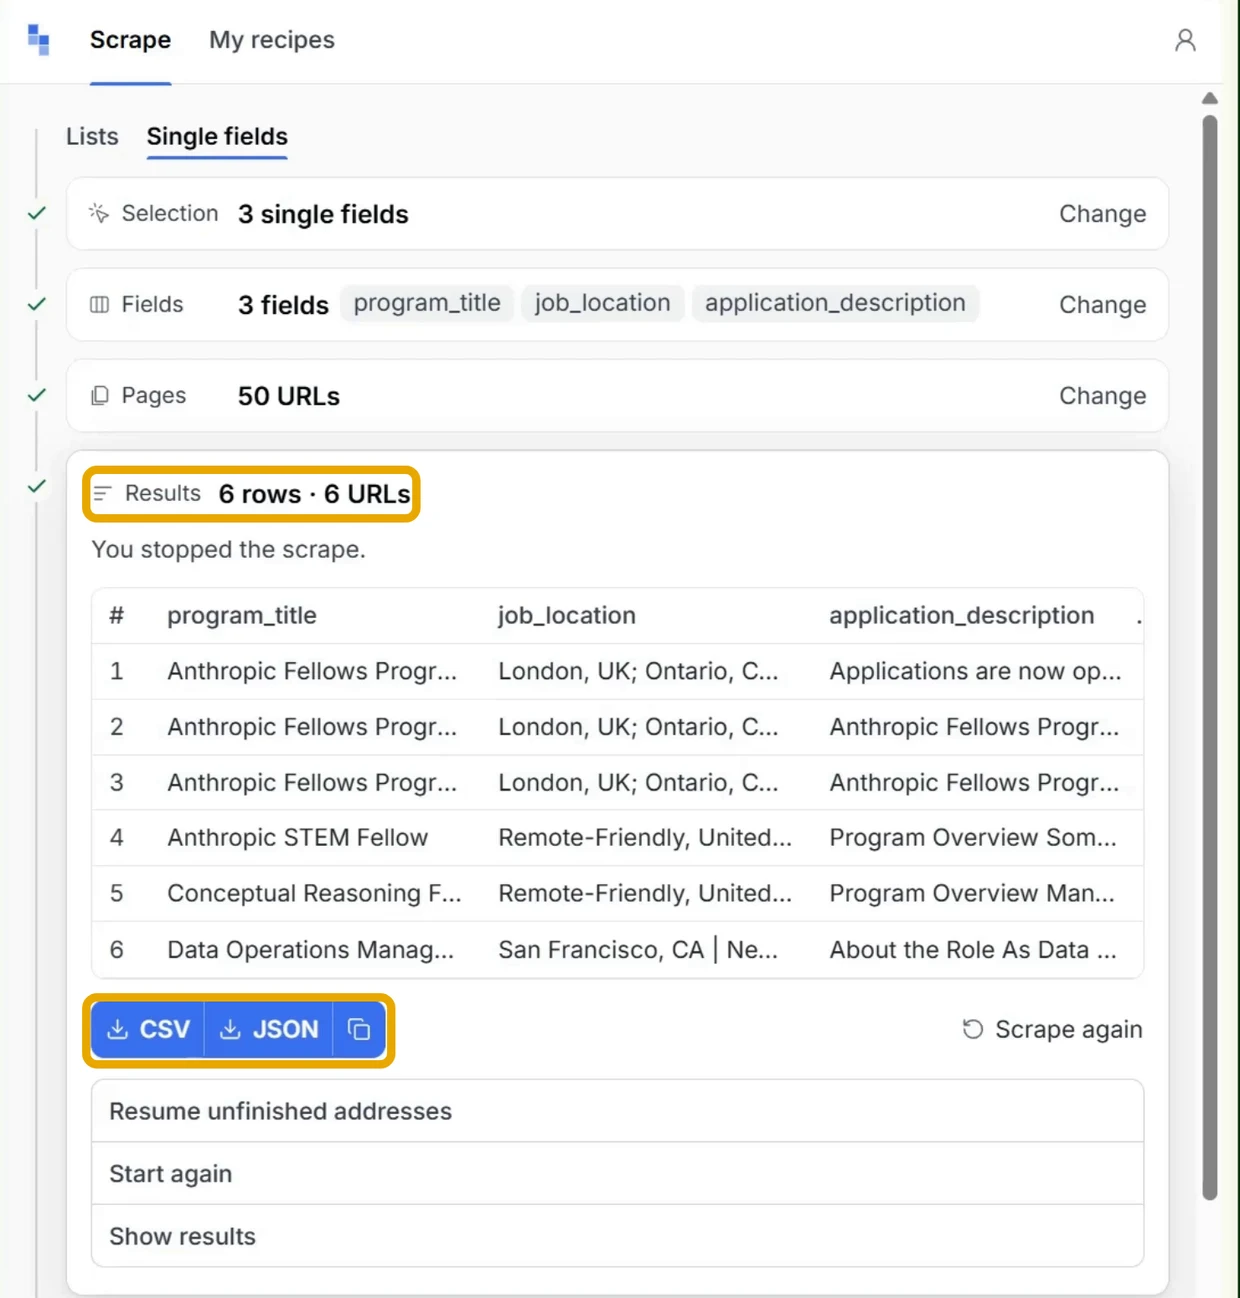Choose Resume unfinished addresses
This screenshot has height=1298, width=1240.
coord(617,1111)
